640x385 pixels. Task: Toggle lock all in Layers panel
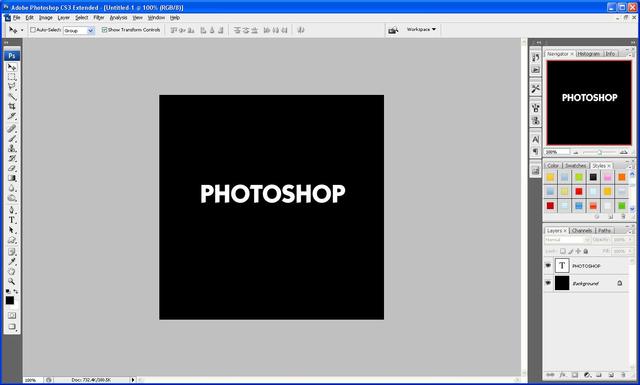(586, 251)
